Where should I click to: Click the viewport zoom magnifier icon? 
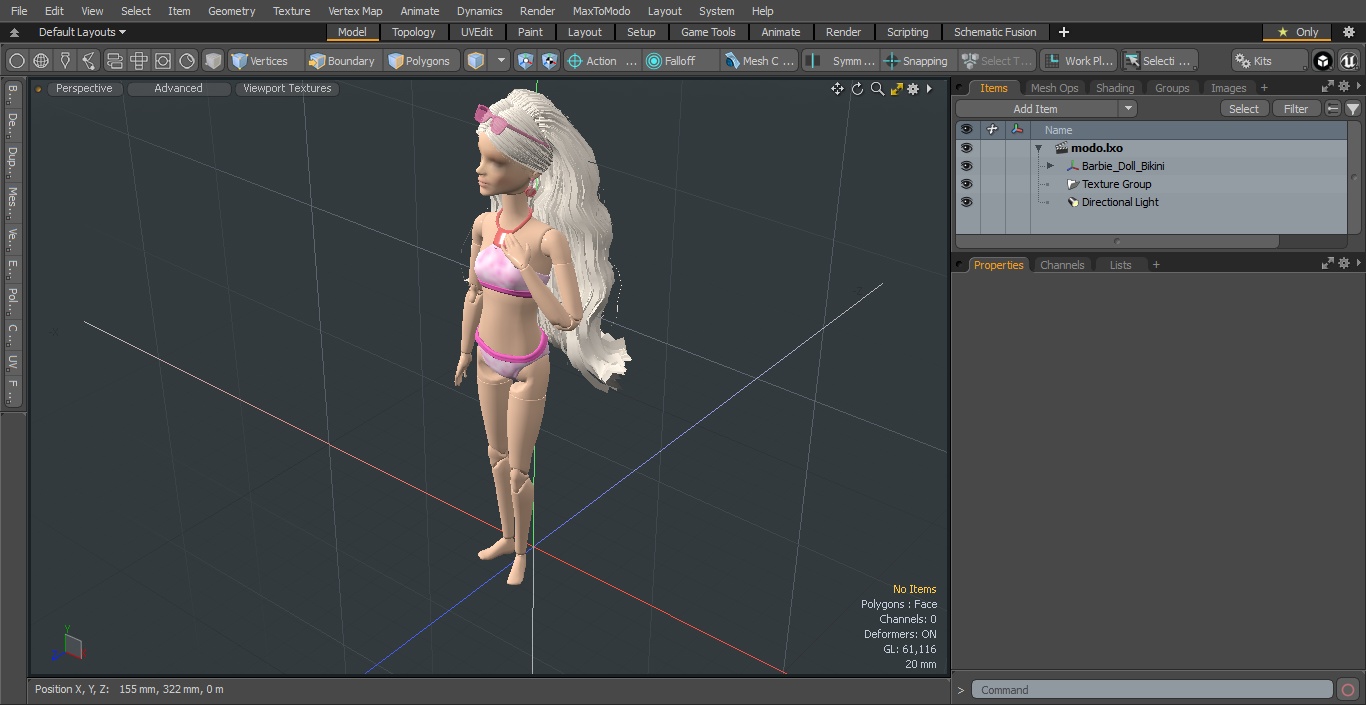(877, 89)
